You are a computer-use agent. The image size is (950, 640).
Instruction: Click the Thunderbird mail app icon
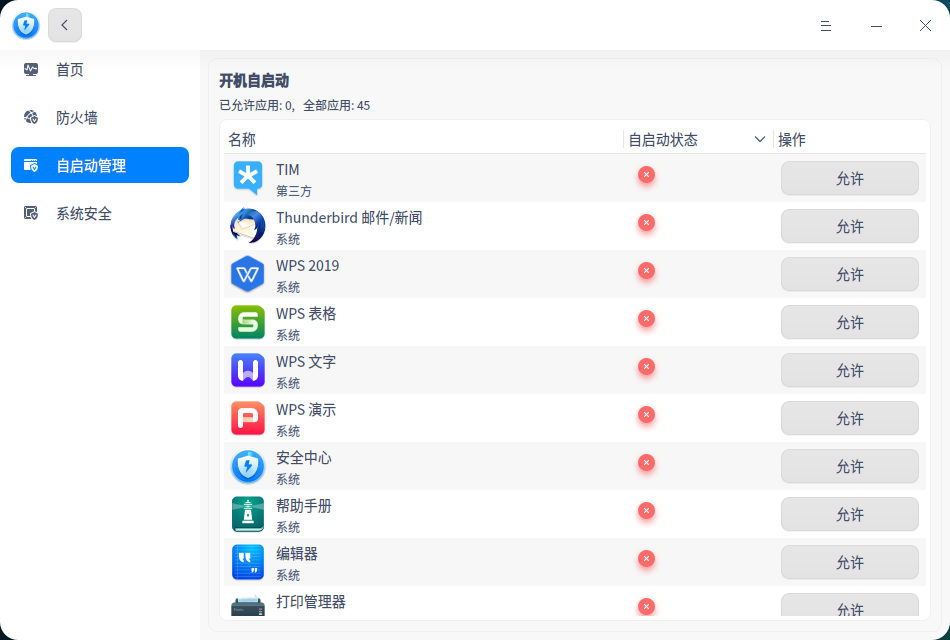point(247,226)
